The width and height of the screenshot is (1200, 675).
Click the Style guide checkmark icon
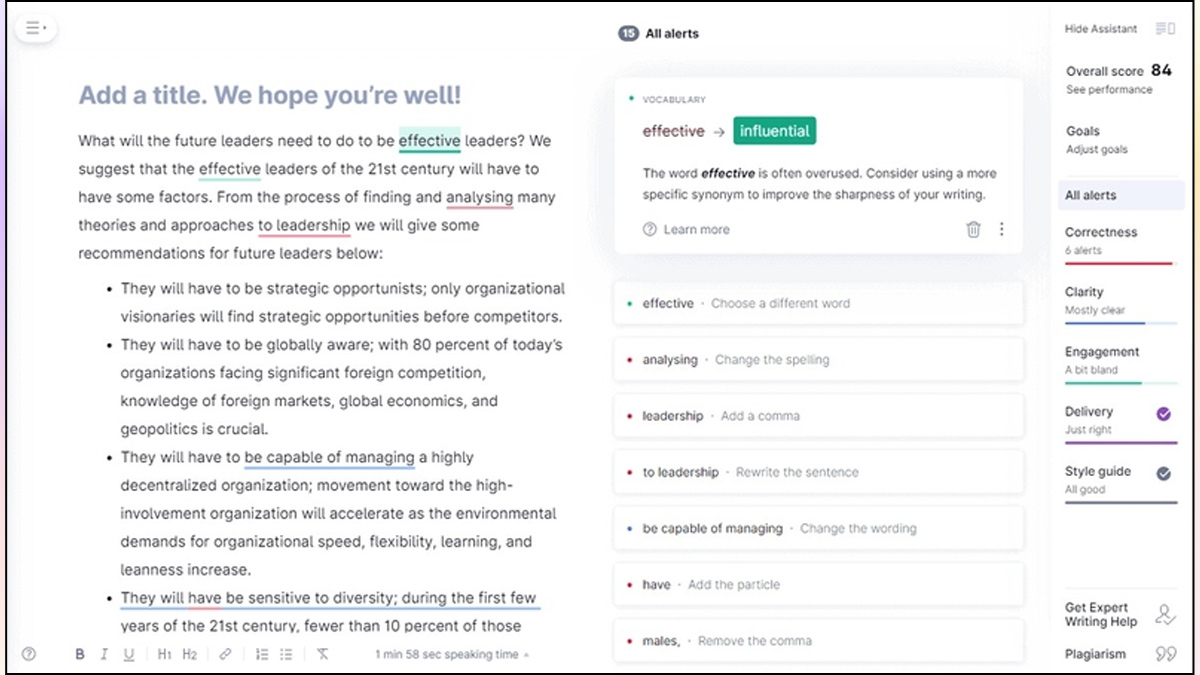pyautogui.click(x=1164, y=474)
